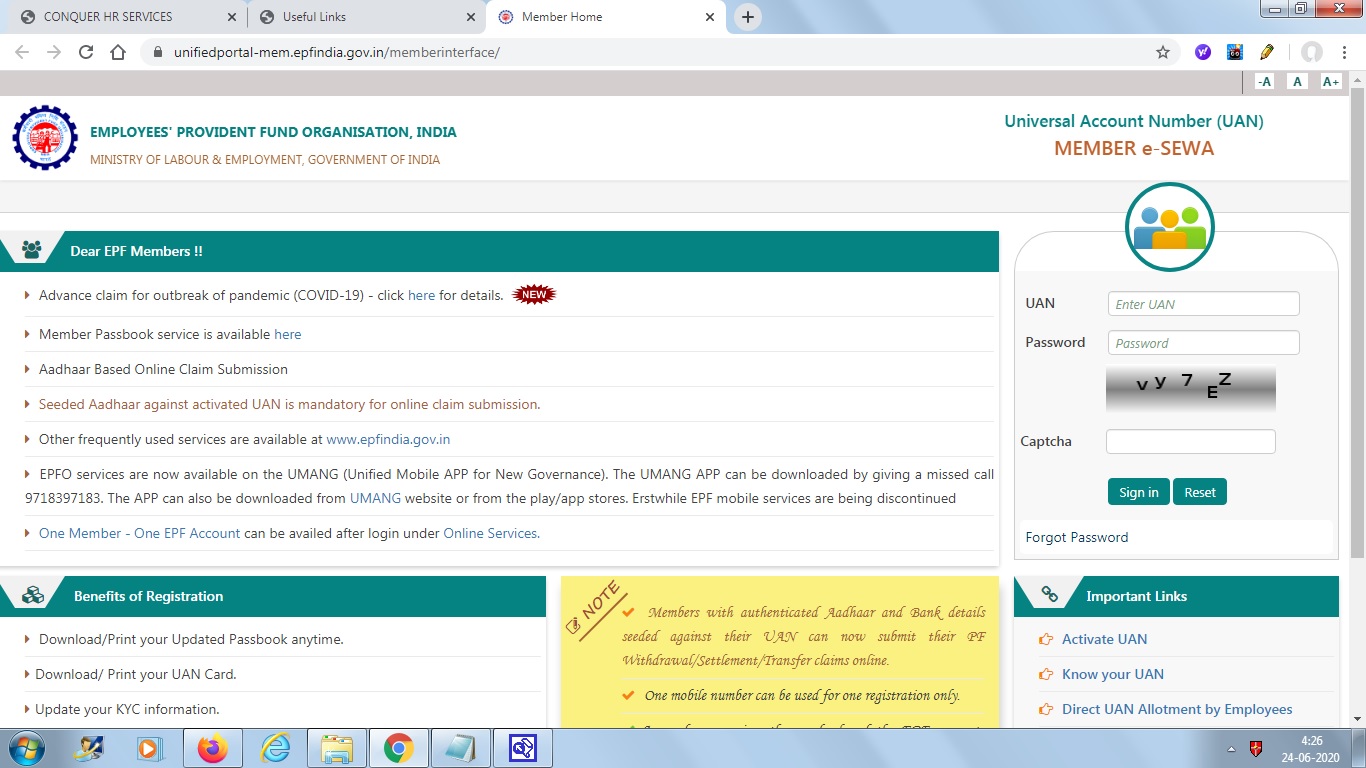Click the Know your UAN hand icon
This screenshot has height=768, width=1366.
[x=1046, y=675]
